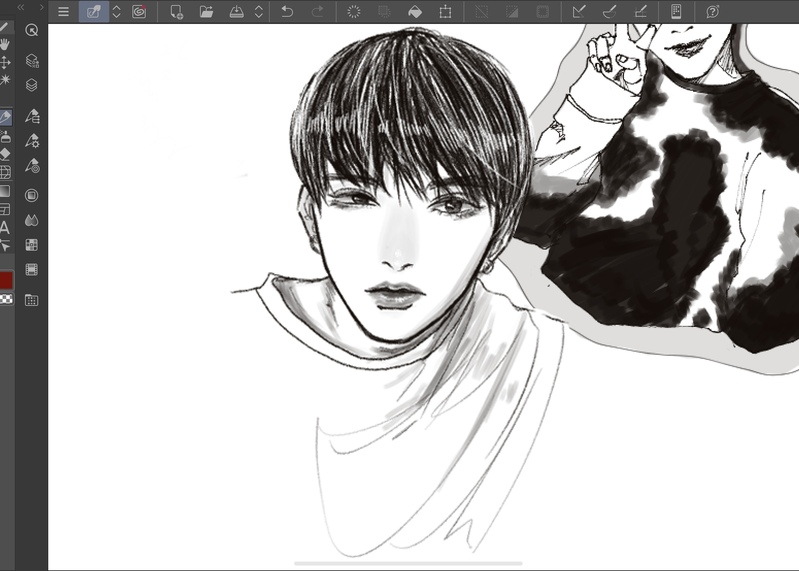Select the Gradient tool

5,191
